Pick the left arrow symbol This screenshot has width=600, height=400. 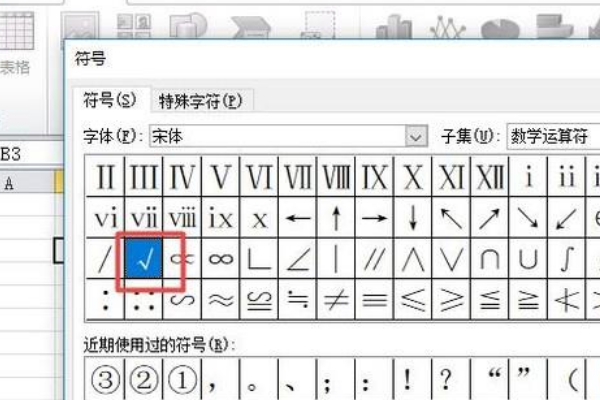(x=298, y=218)
